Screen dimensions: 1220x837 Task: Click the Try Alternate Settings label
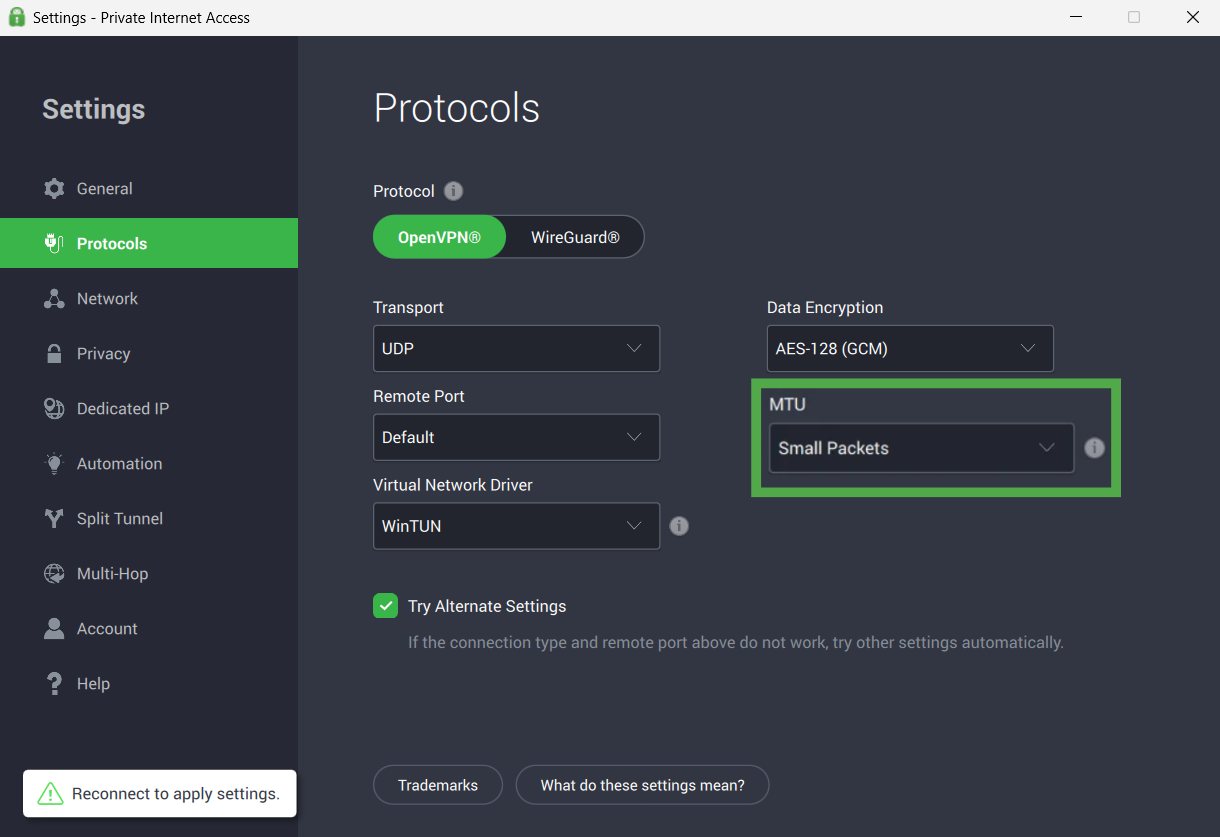coord(487,606)
